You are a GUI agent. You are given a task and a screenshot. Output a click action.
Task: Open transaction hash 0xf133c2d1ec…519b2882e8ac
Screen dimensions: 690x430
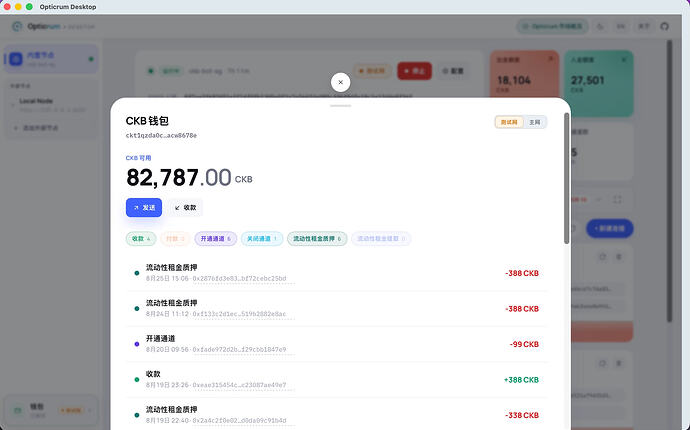239,314
